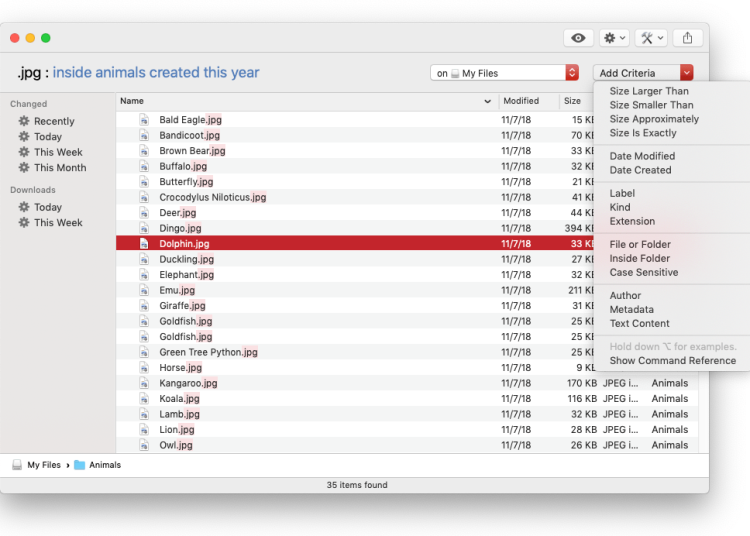Click the Name column sort chevron
The height and width of the screenshot is (536, 750).
(488, 101)
